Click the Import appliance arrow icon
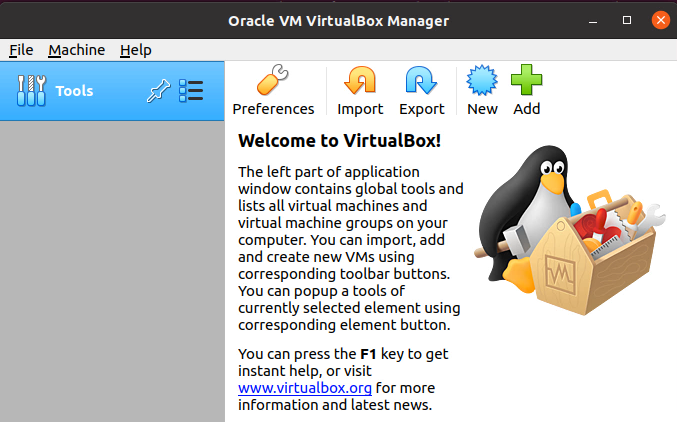 point(360,80)
